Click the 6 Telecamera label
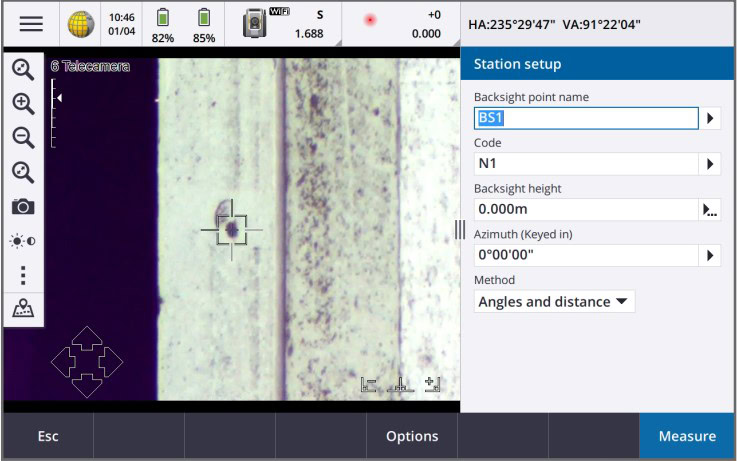Viewport: 739px width, 461px height. (x=90, y=66)
